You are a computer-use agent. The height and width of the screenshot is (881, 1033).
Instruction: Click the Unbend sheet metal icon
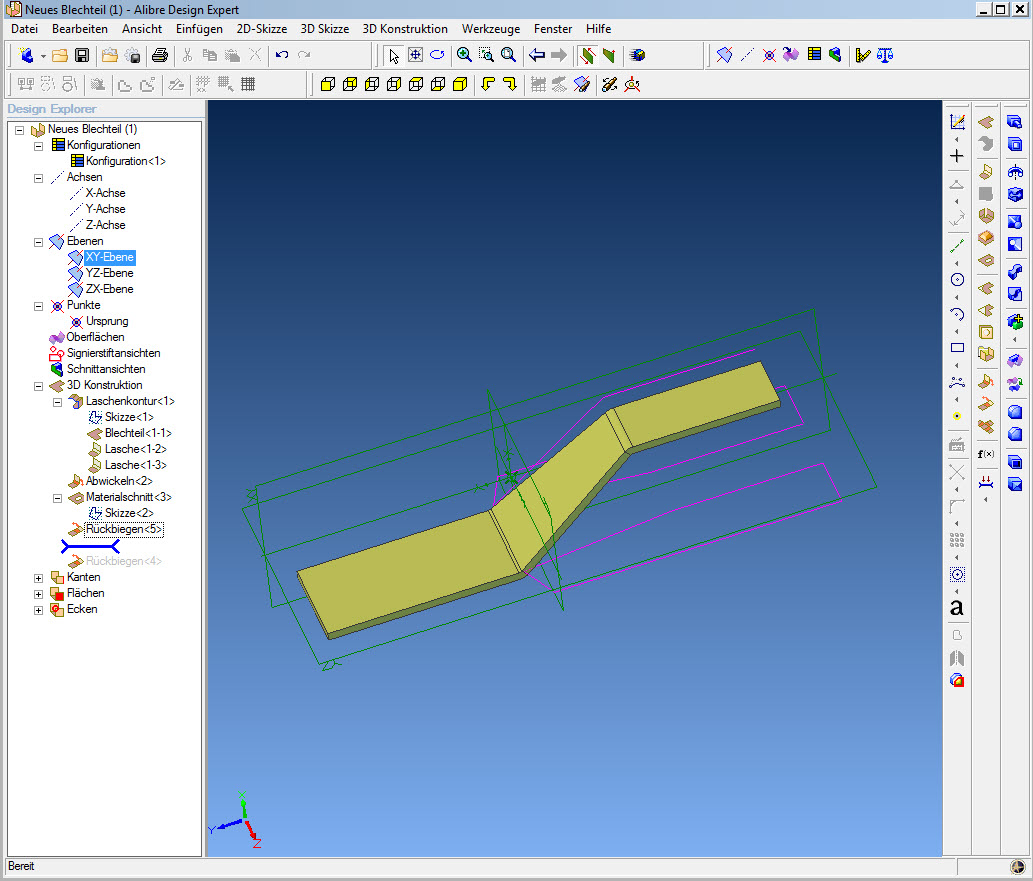(986, 382)
